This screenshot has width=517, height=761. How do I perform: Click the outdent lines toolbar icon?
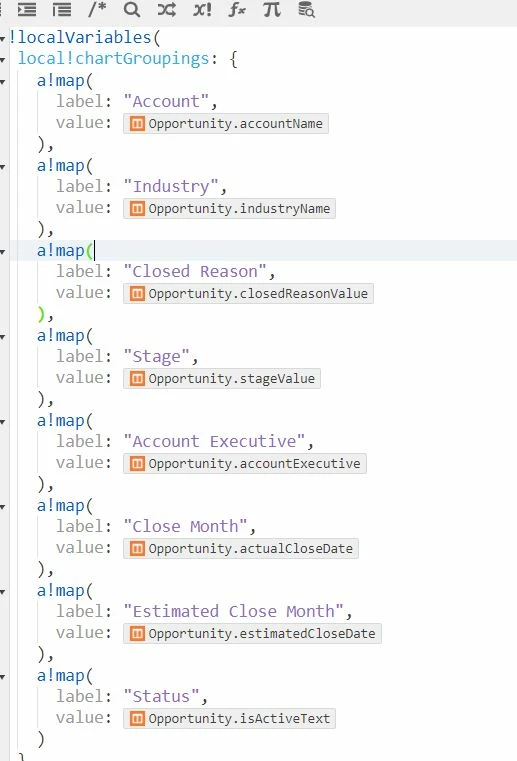(x=62, y=10)
